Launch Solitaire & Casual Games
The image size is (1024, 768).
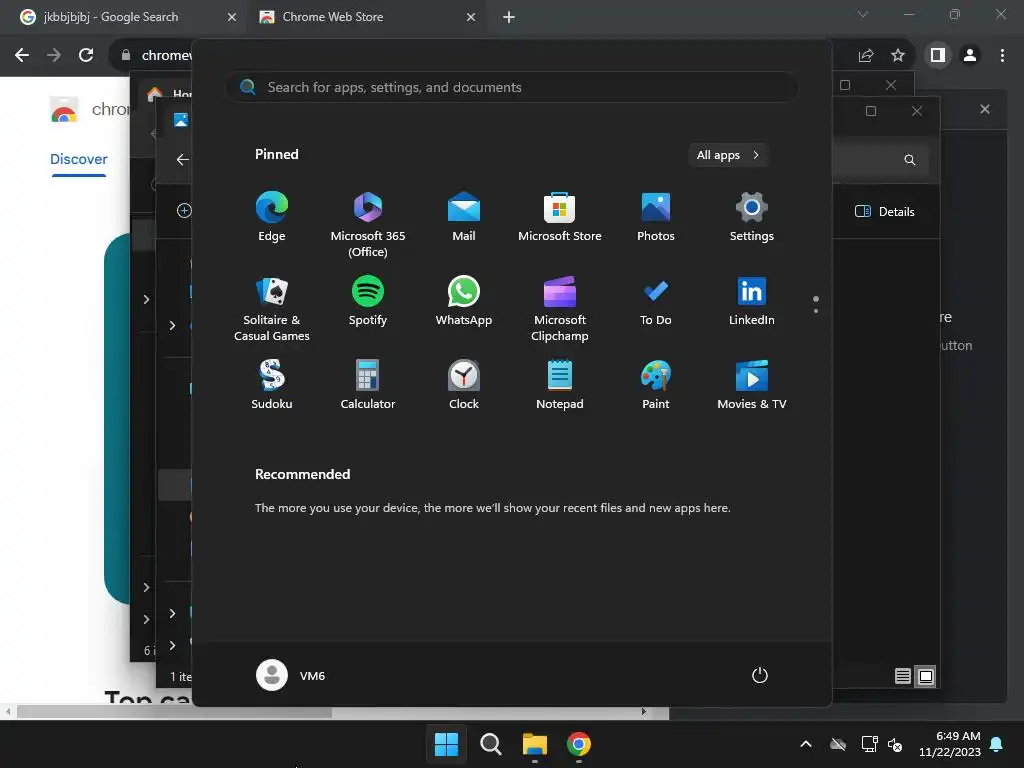[272, 309]
